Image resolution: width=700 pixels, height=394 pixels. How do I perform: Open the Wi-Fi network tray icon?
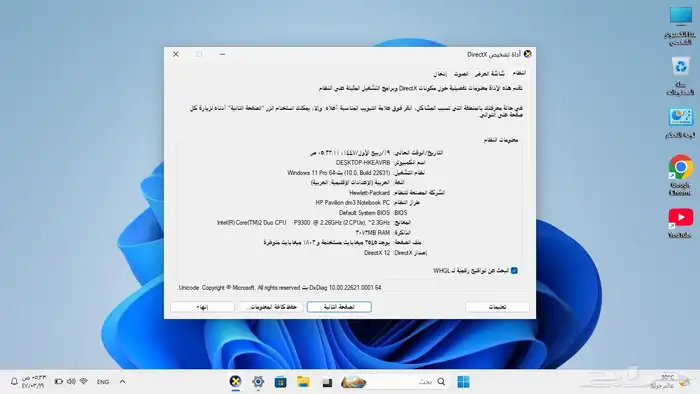[83, 382]
